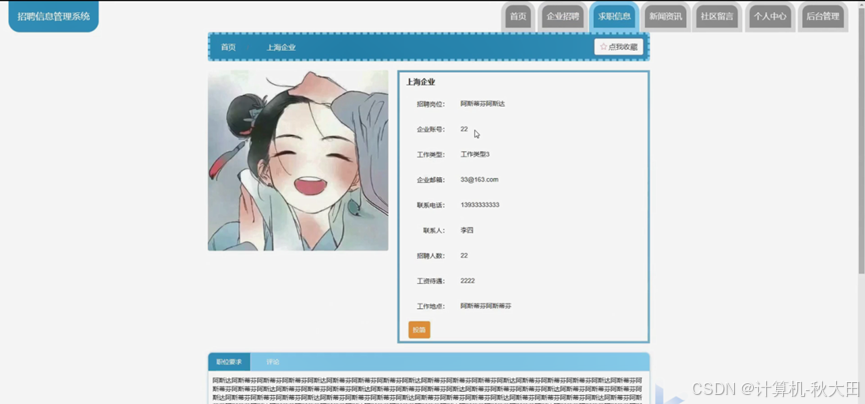The image size is (865, 404).
Task: Switch to the 评论 tab
Action: click(273, 362)
